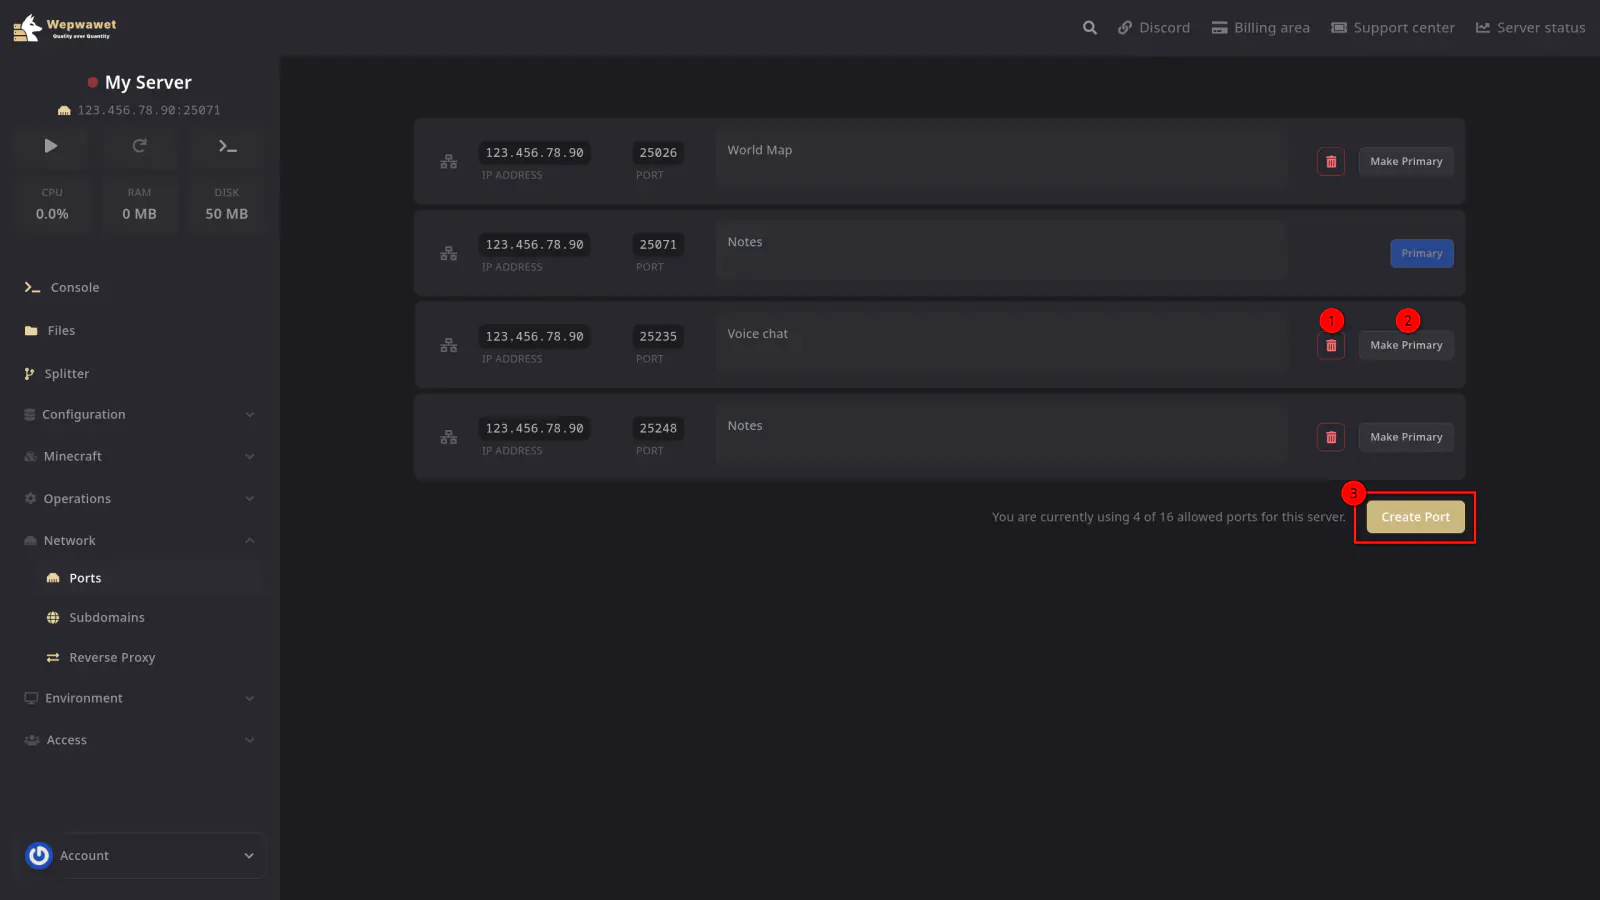The image size is (1600, 900).
Task: Delete port 25235 Voice chat entry
Action: pyautogui.click(x=1330, y=346)
